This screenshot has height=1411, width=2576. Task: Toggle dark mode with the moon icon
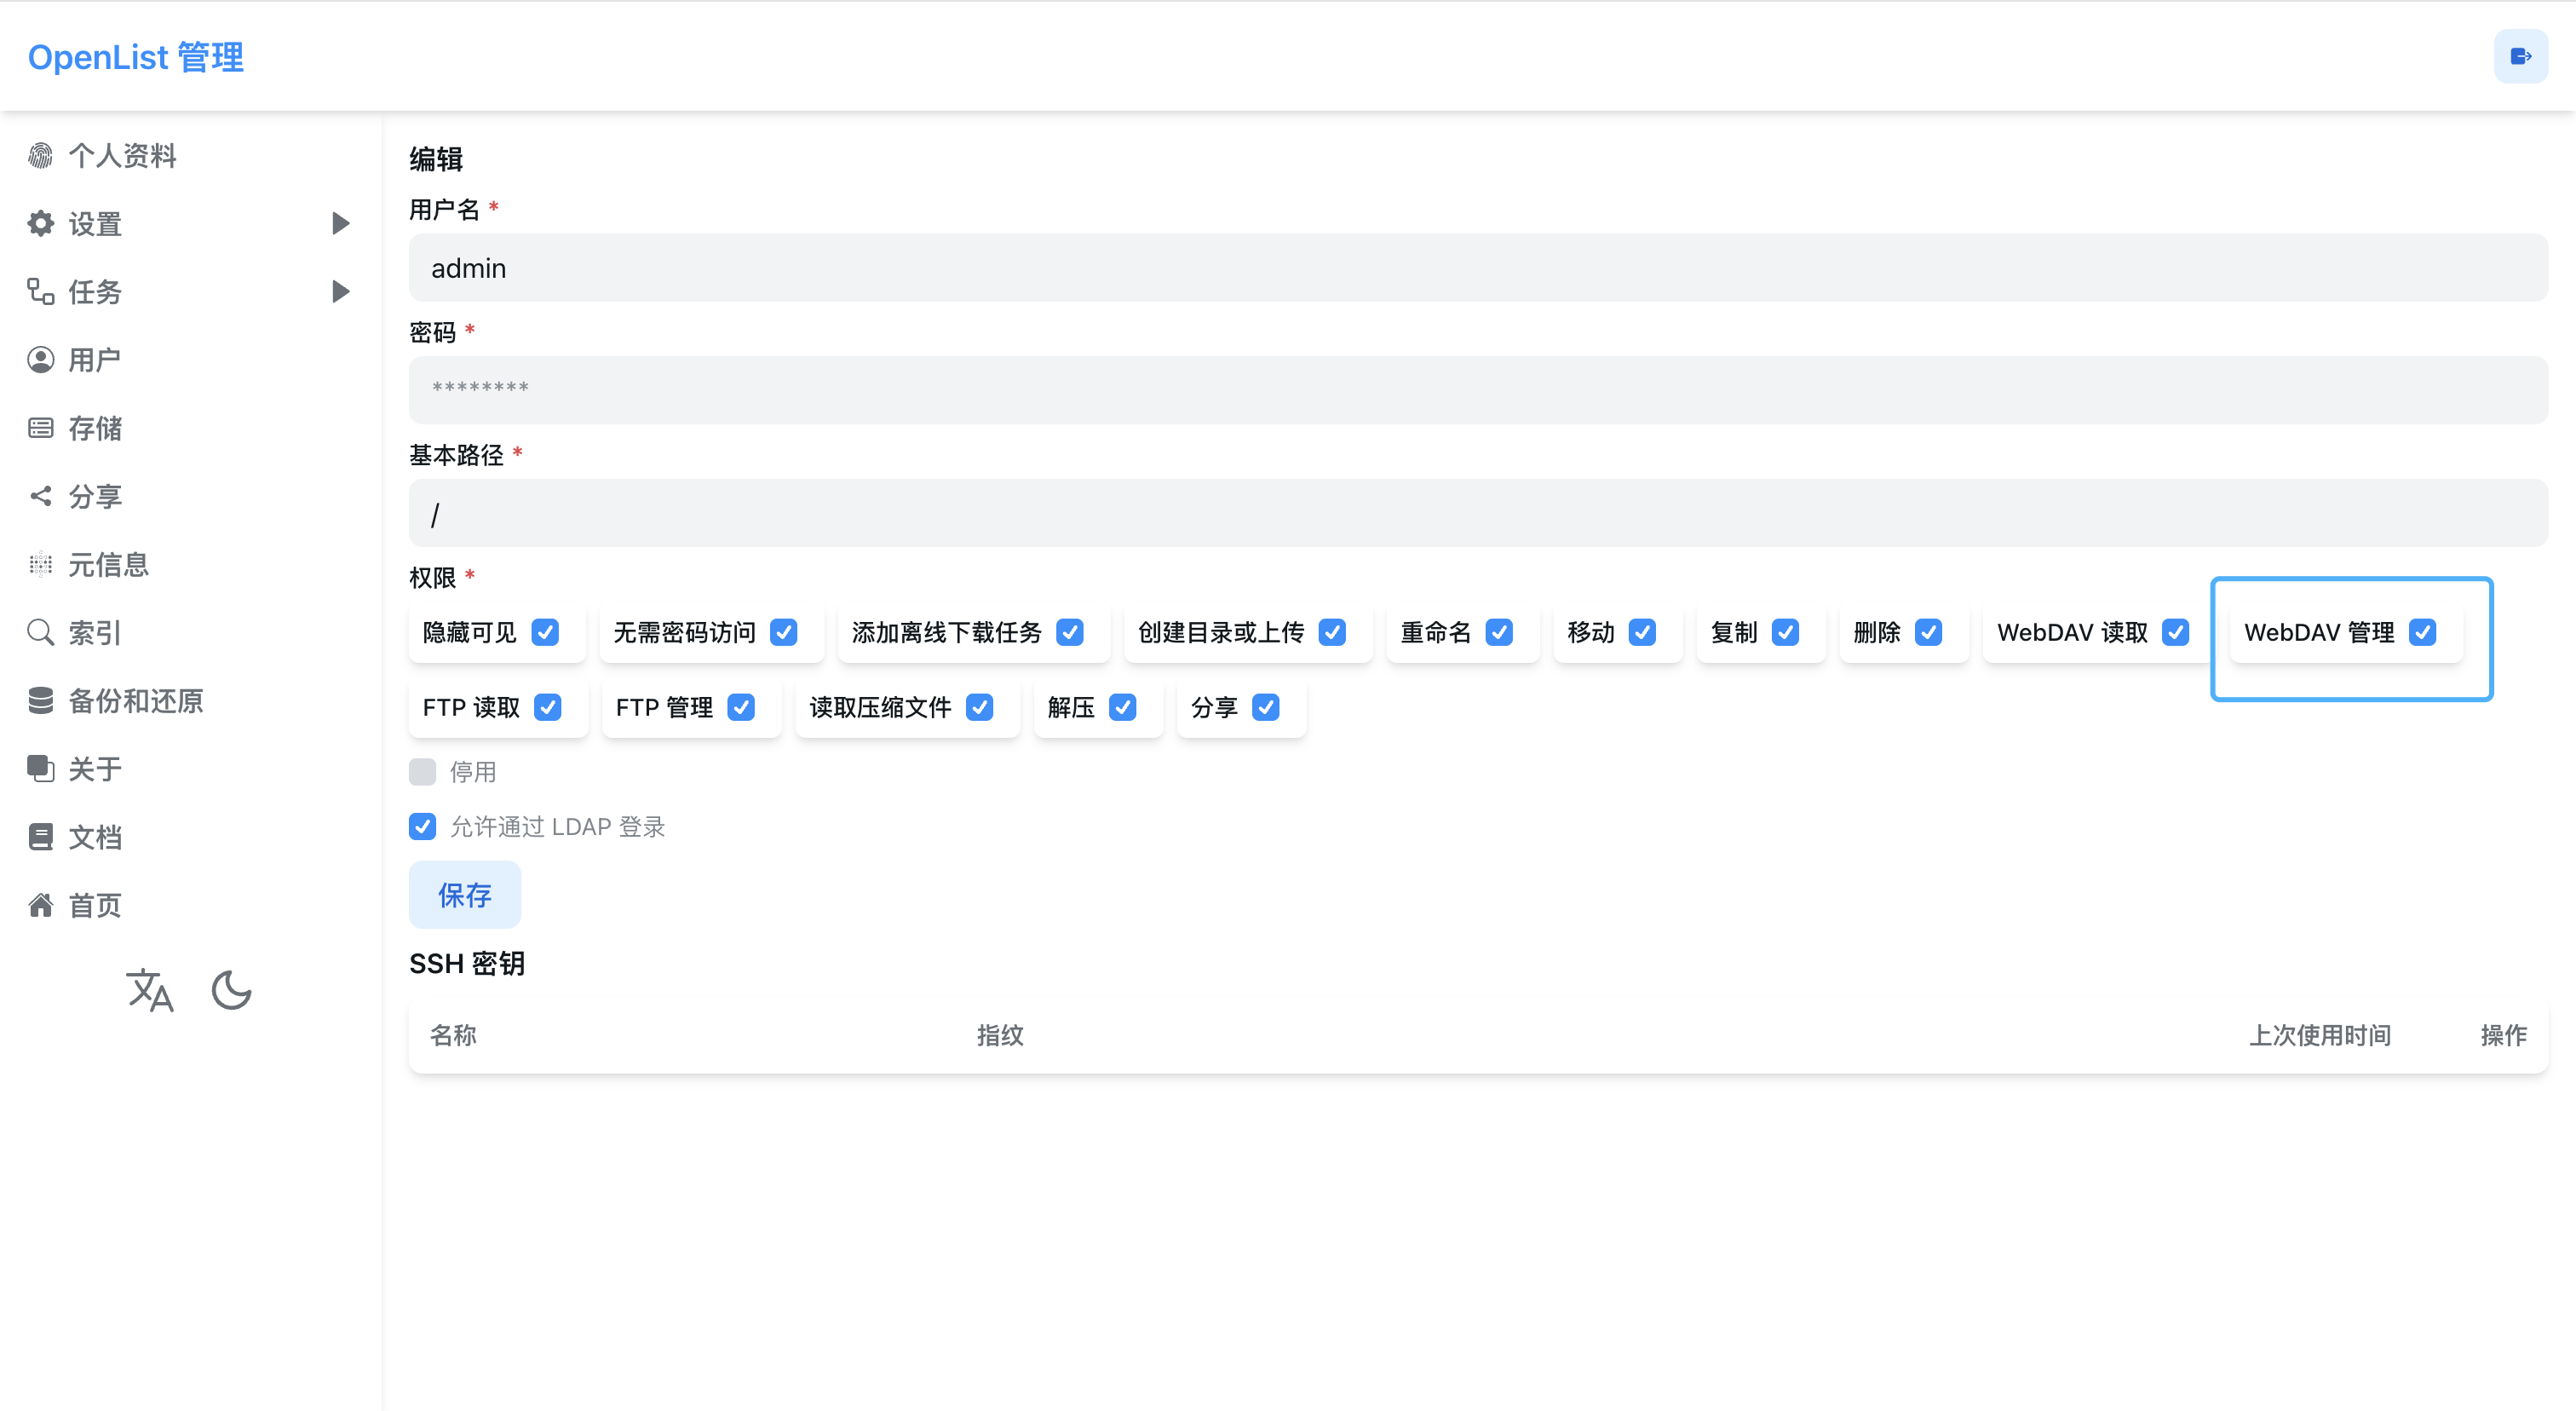click(231, 990)
